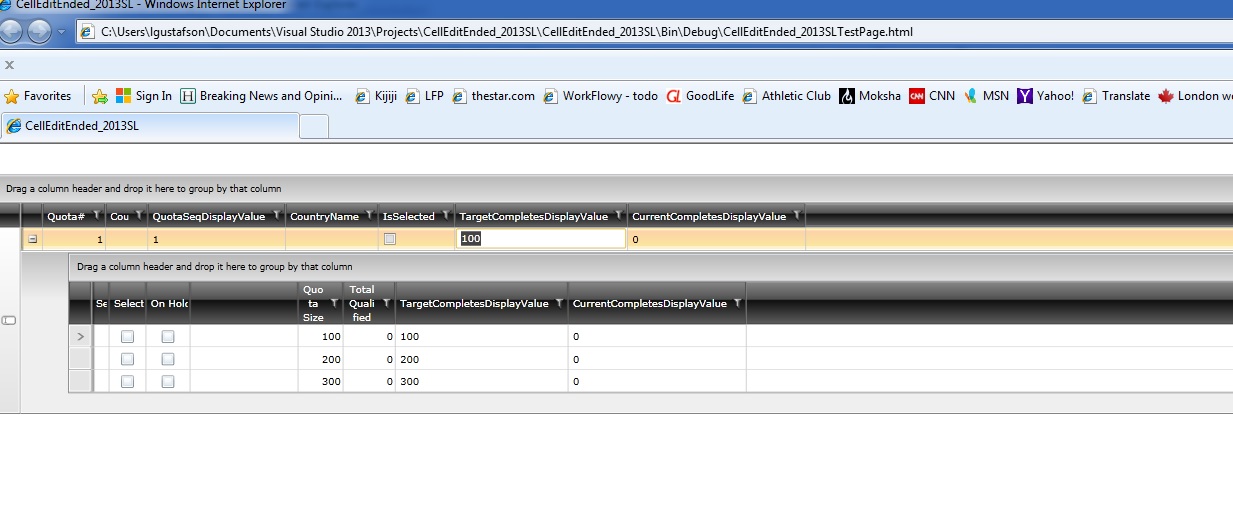Select the row header of the 300 row
The width and height of the screenshot is (1233, 525).
(80, 381)
